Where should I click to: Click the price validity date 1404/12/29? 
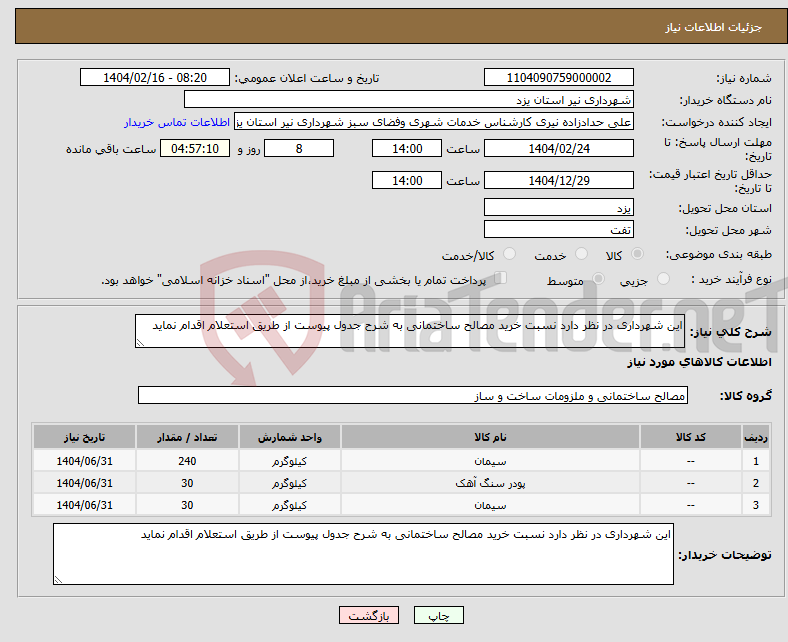(559, 180)
